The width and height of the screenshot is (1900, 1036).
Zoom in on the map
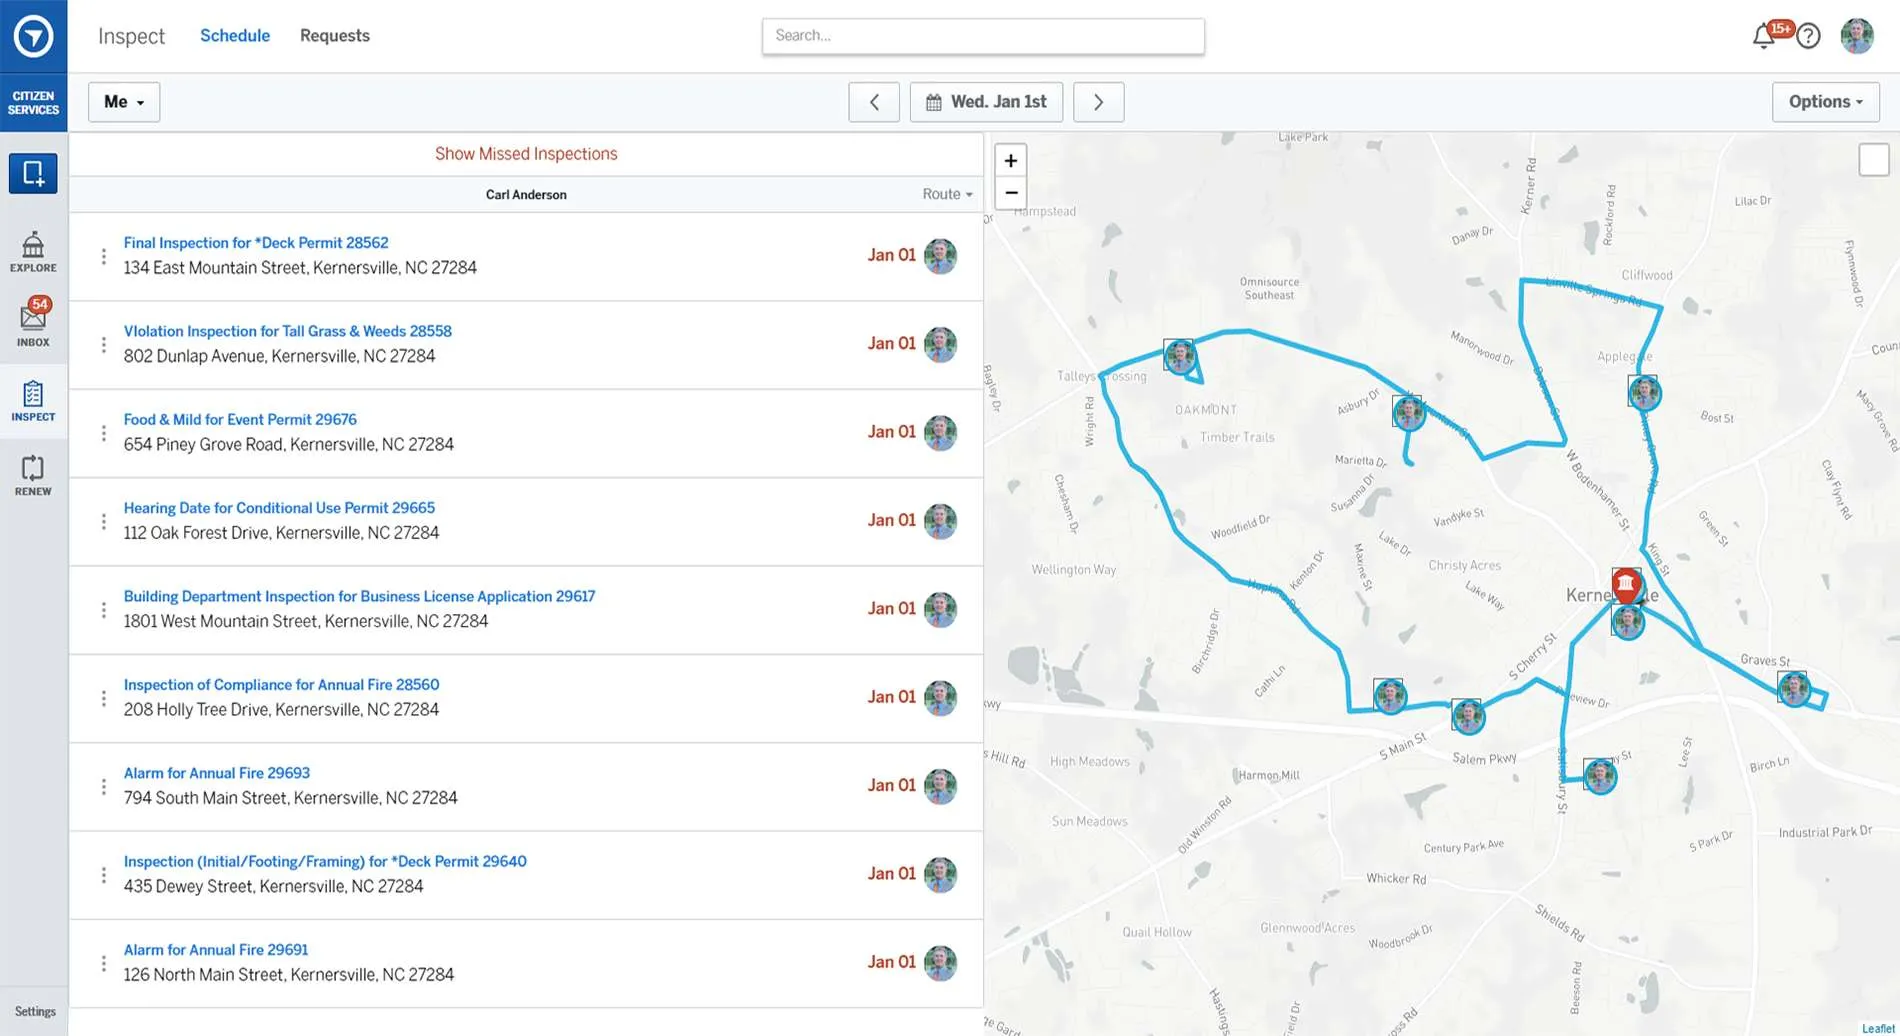tap(1011, 160)
